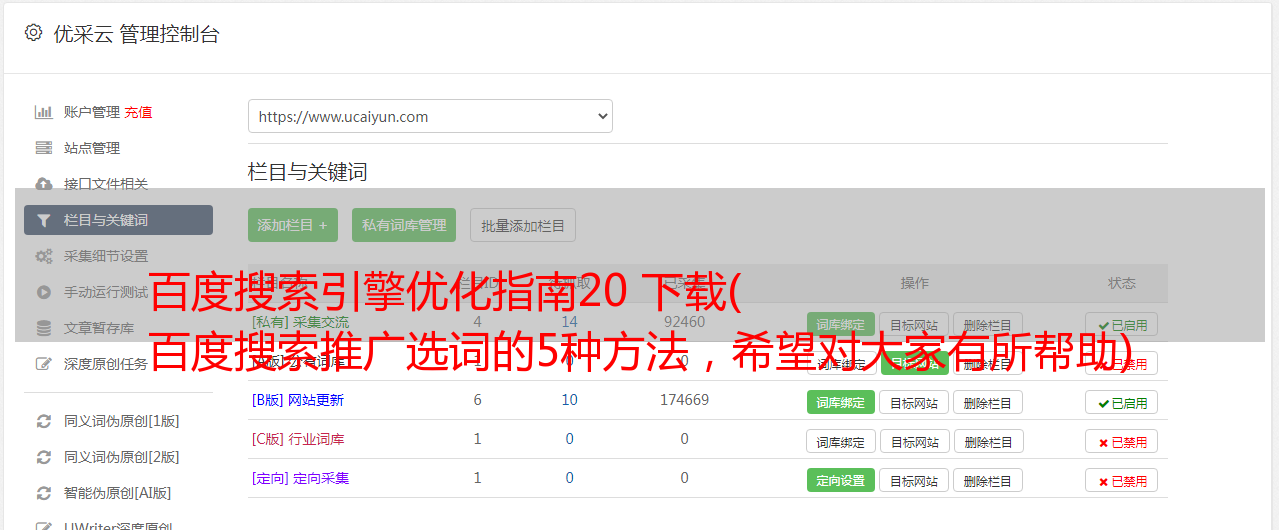Open 智能伪原创[AI版] menu item
Viewport: 1279px width, 530px height.
(x=118, y=493)
